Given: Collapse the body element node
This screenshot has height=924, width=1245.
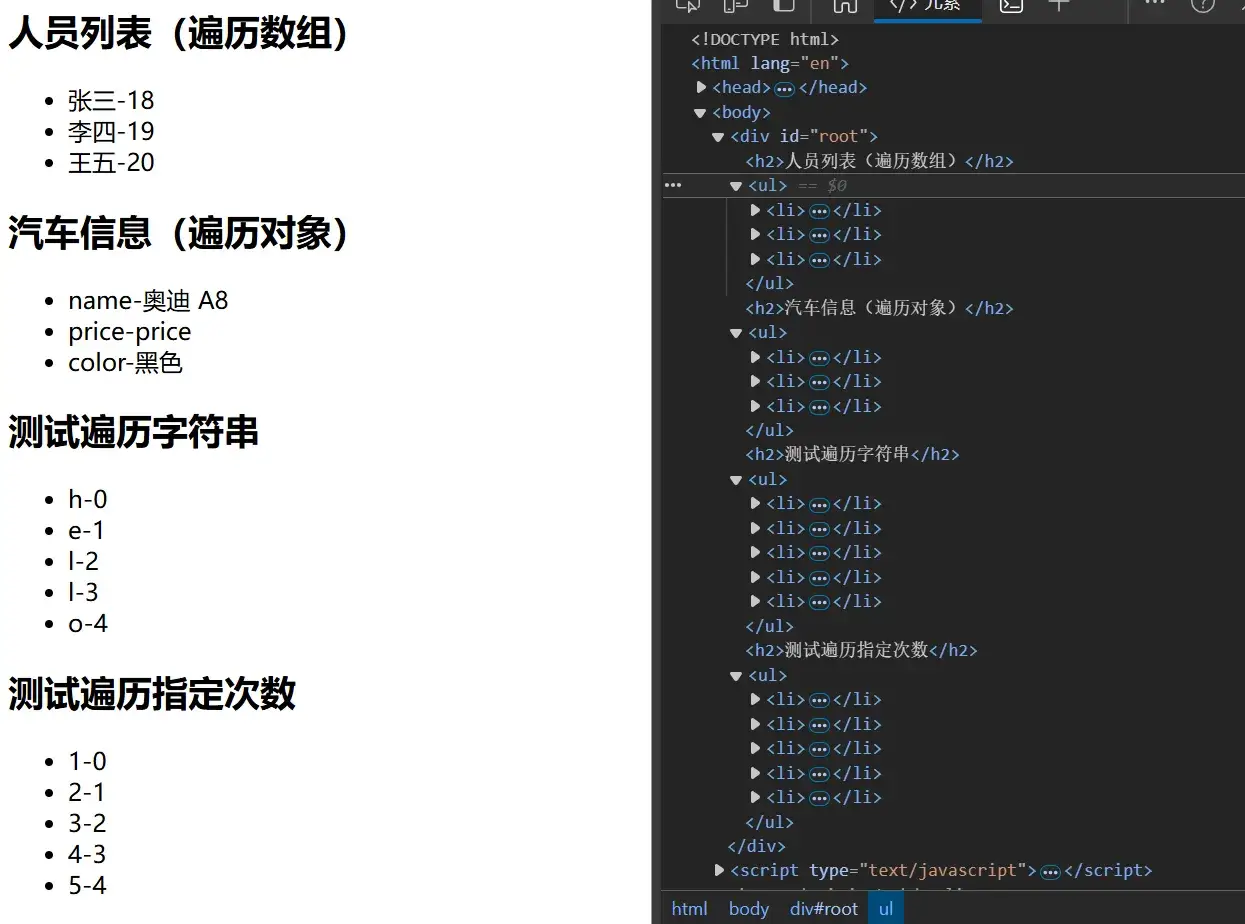Looking at the screenshot, I should (x=700, y=113).
